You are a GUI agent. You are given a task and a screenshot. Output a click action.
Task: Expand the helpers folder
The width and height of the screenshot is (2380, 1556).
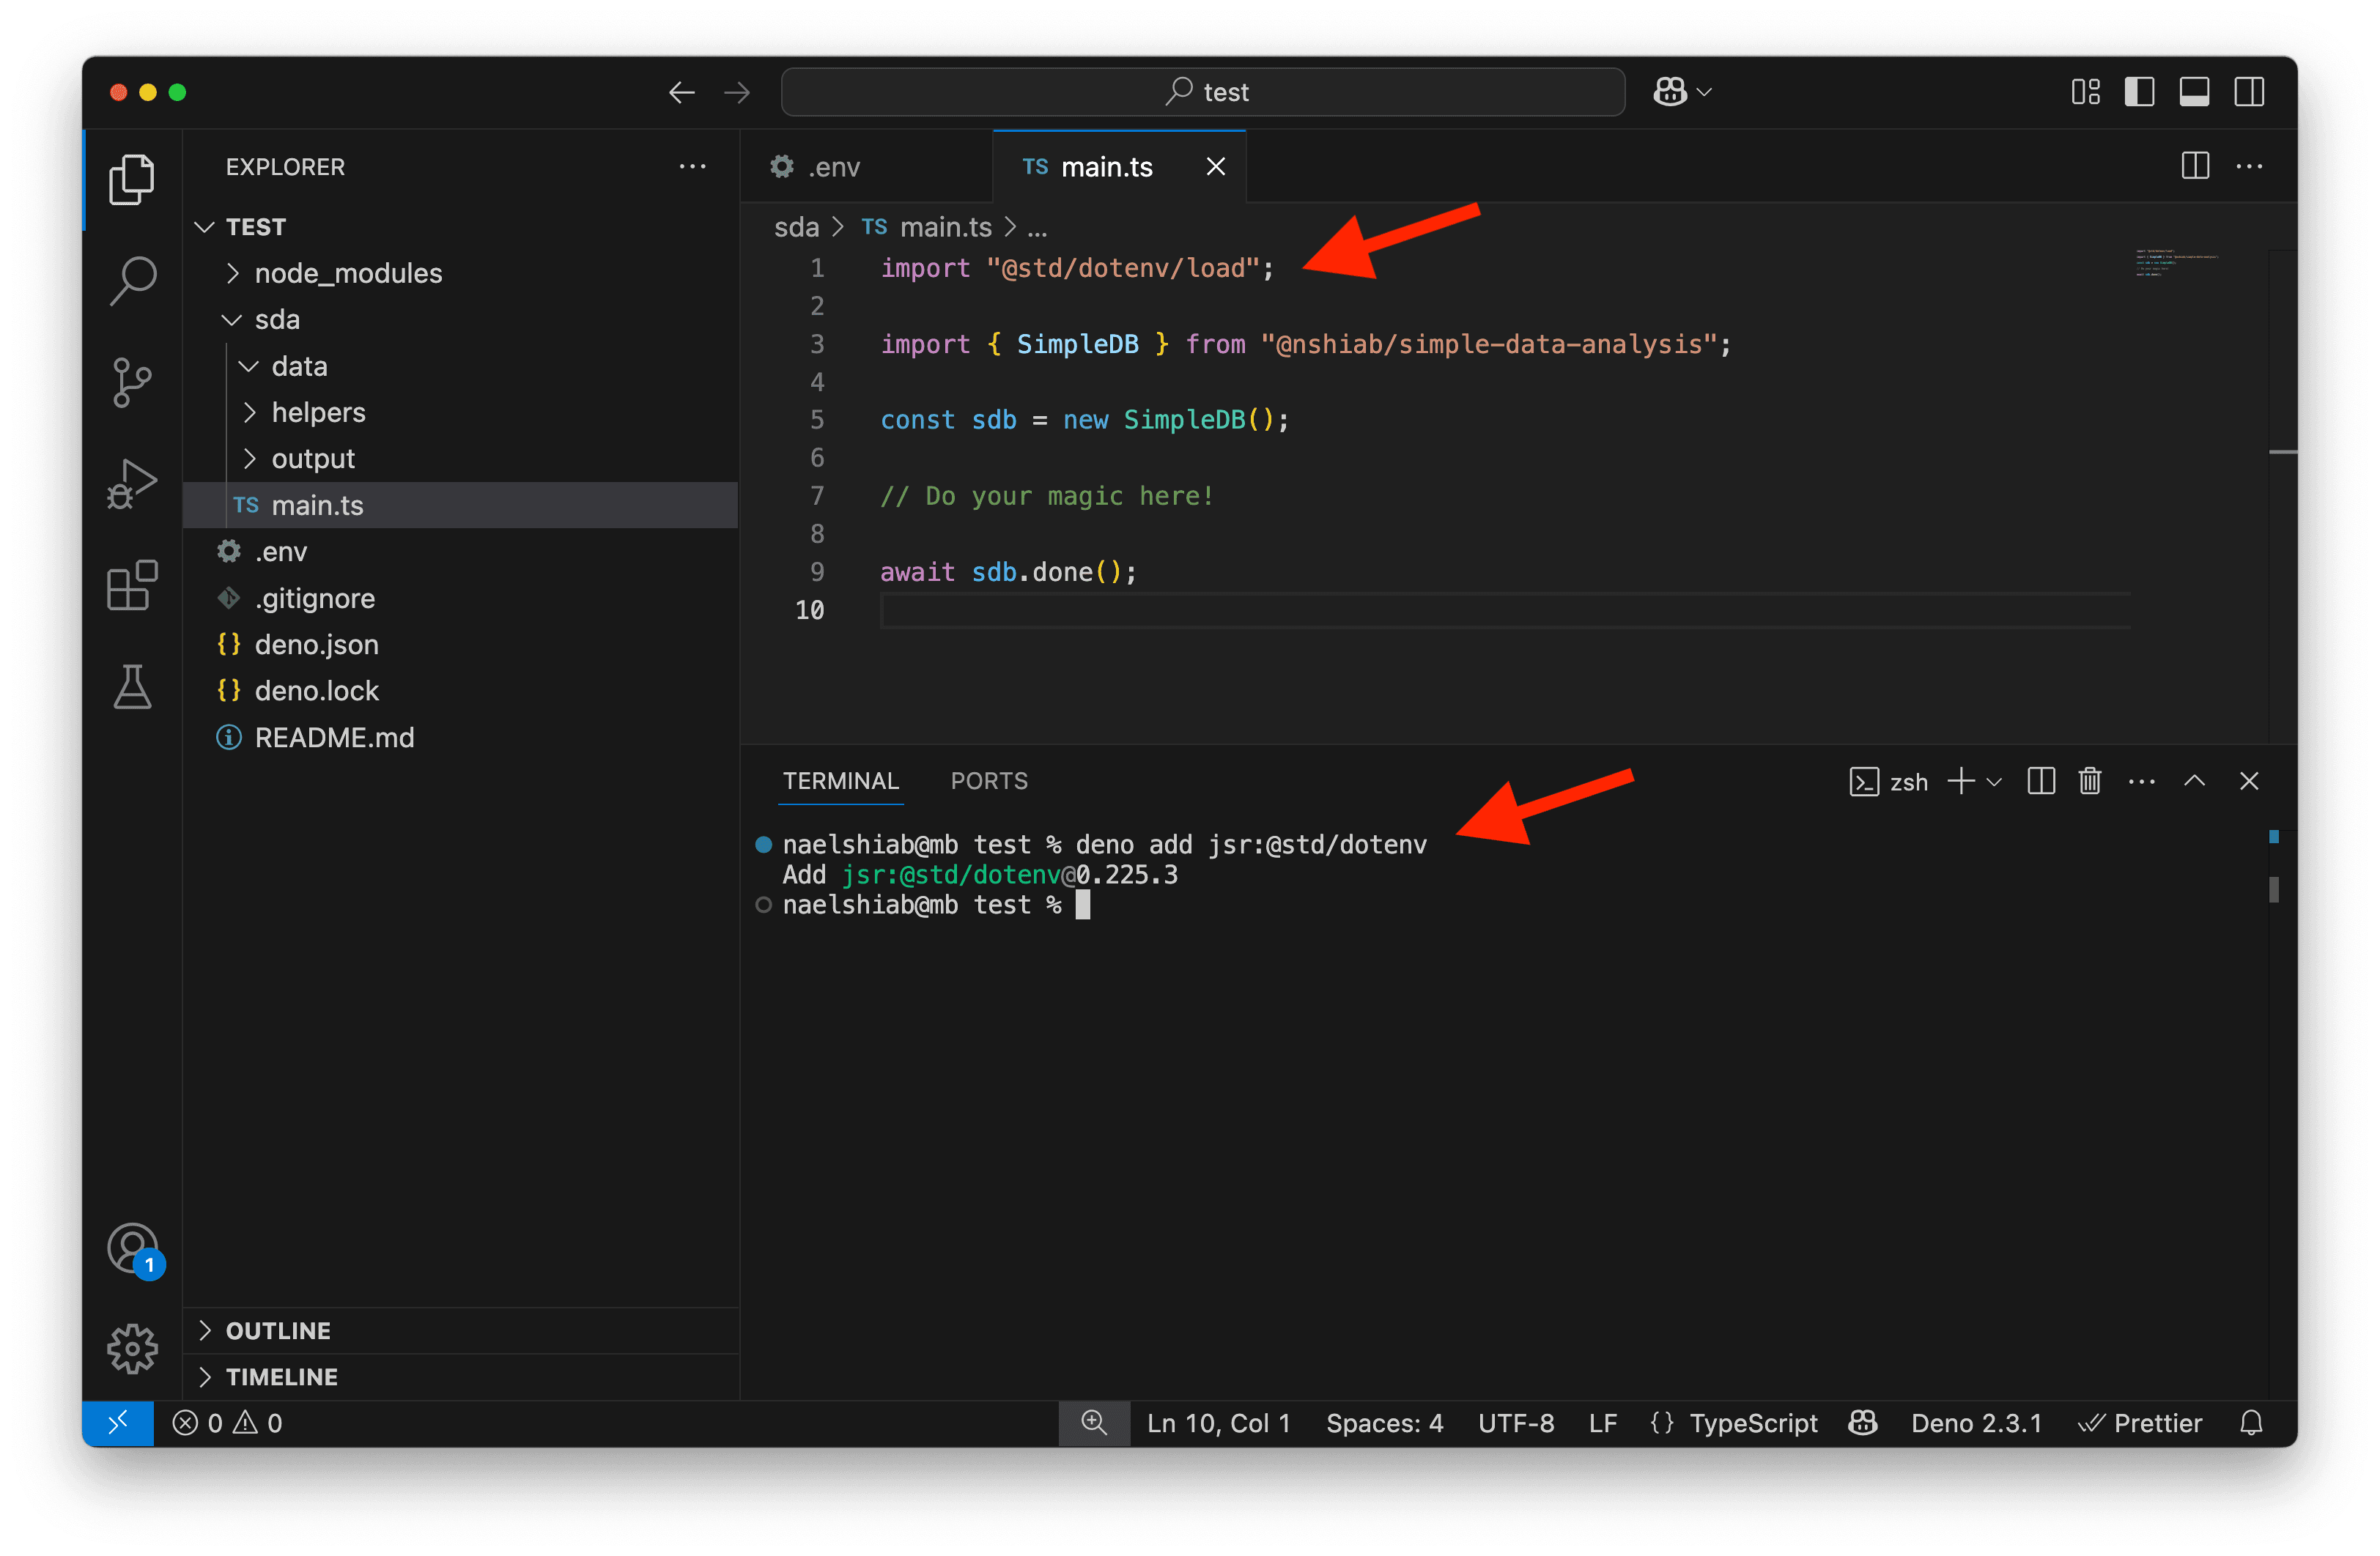[461, 412]
